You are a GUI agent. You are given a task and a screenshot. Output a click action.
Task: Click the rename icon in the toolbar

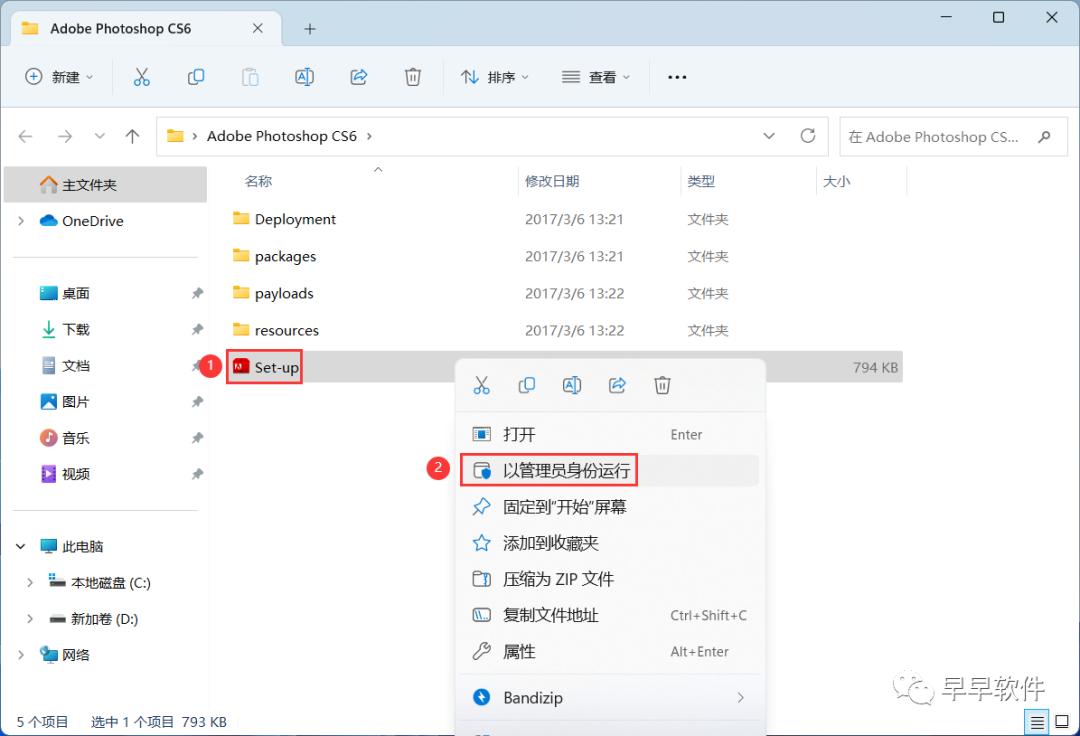click(x=304, y=77)
